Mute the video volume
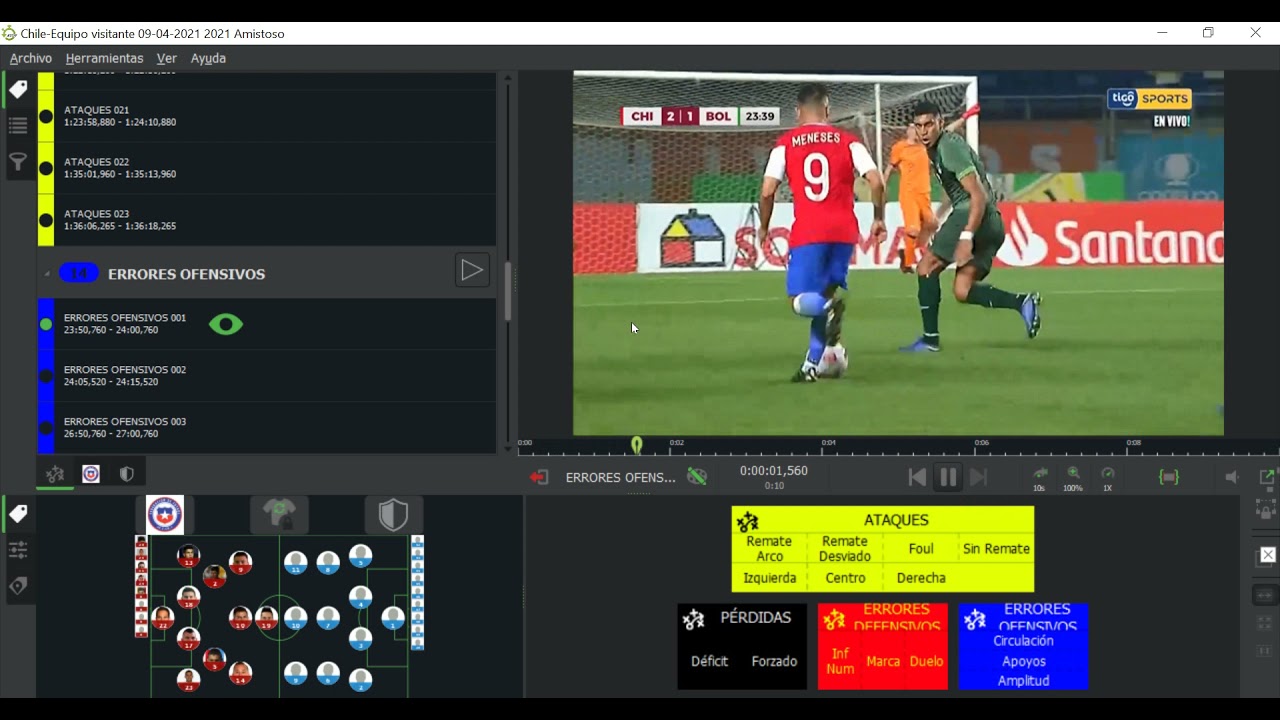Image resolution: width=1280 pixels, height=720 pixels. point(1231,478)
